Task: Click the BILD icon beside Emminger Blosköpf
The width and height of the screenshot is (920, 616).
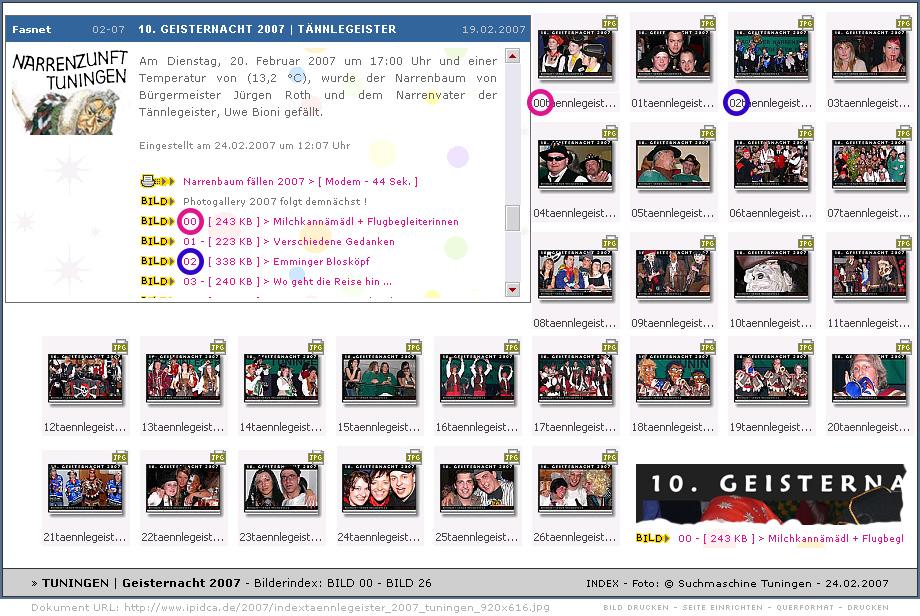Action: point(157,262)
